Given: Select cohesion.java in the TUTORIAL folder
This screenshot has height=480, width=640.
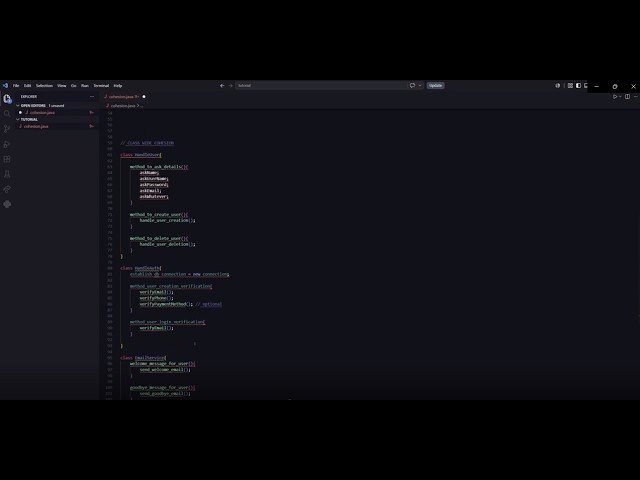Looking at the screenshot, I should [36, 127].
